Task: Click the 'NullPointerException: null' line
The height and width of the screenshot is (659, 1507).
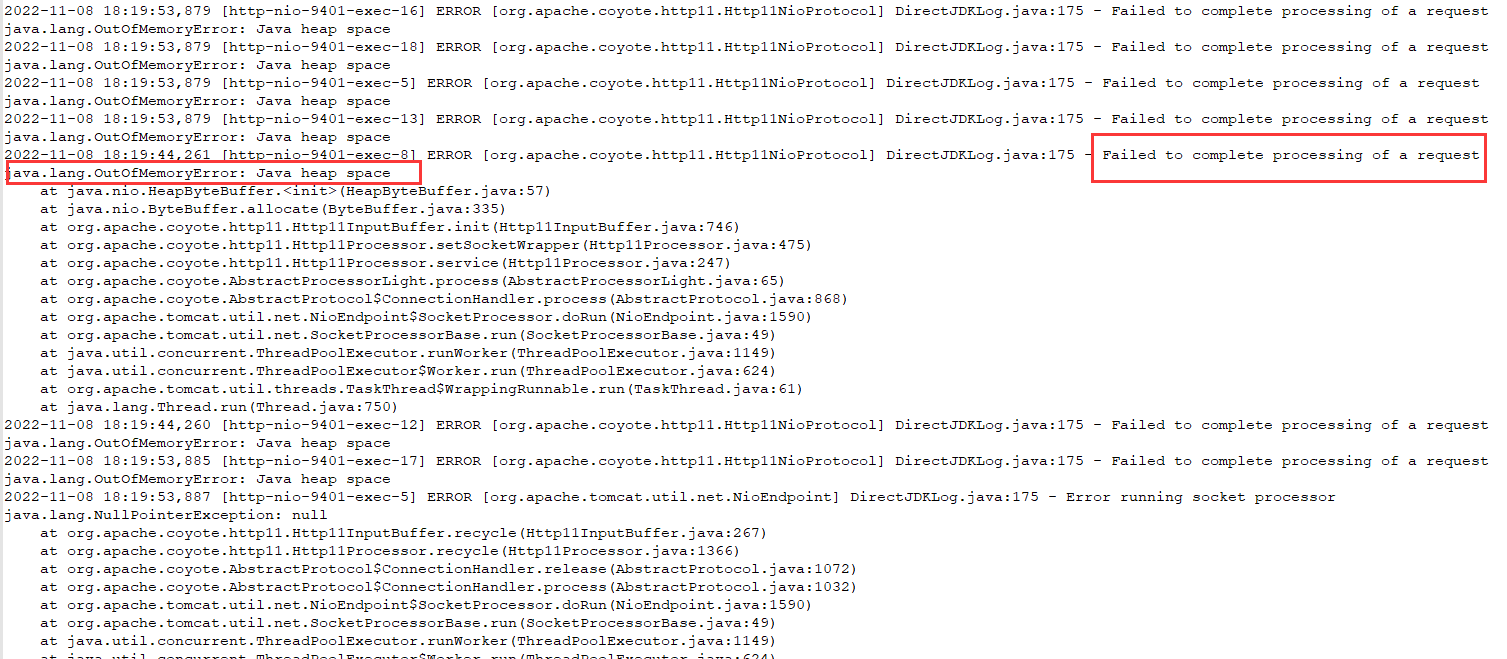Action: point(166,515)
